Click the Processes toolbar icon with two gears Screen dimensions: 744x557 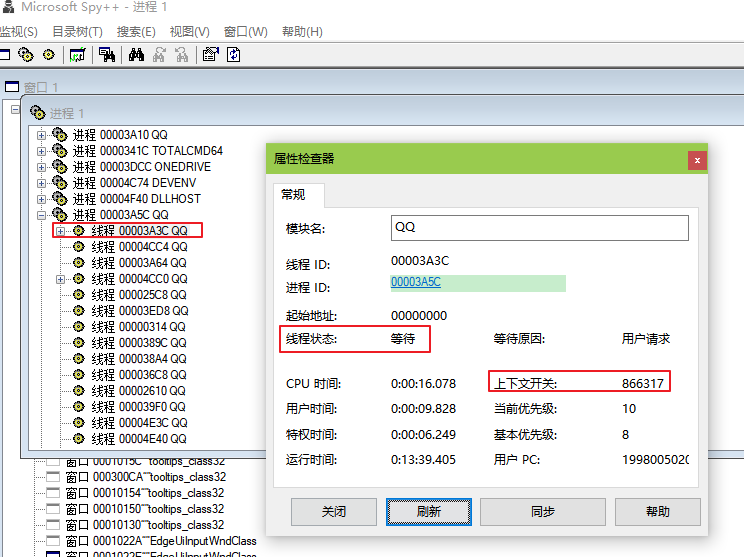click(26, 55)
